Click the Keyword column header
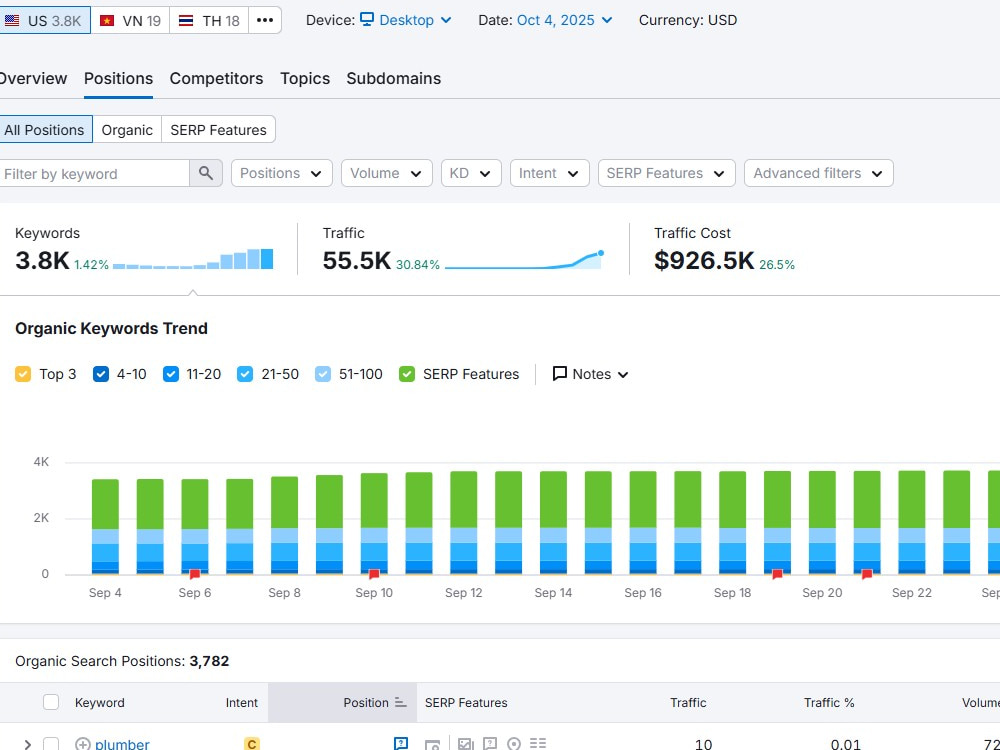This screenshot has height=750, width=1000. pyautogui.click(x=99, y=702)
